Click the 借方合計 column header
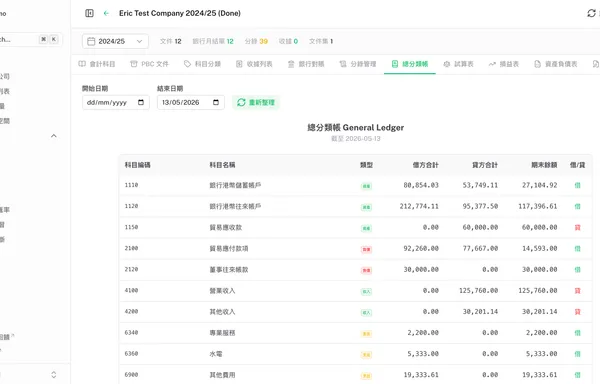Viewport: 600px width, 384px height. [x=426, y=165]
